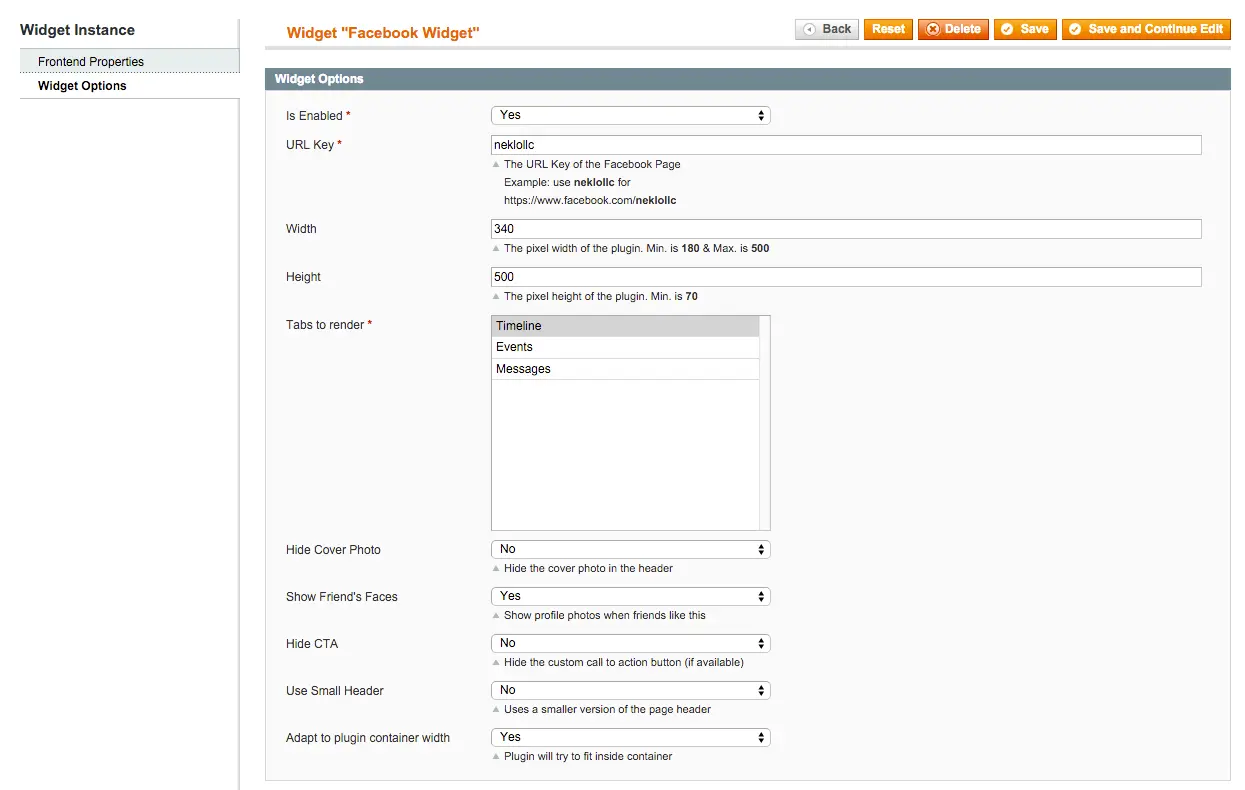Click the Reset button
Viewport: 1245px width, 790px height.
pos(888,29)
